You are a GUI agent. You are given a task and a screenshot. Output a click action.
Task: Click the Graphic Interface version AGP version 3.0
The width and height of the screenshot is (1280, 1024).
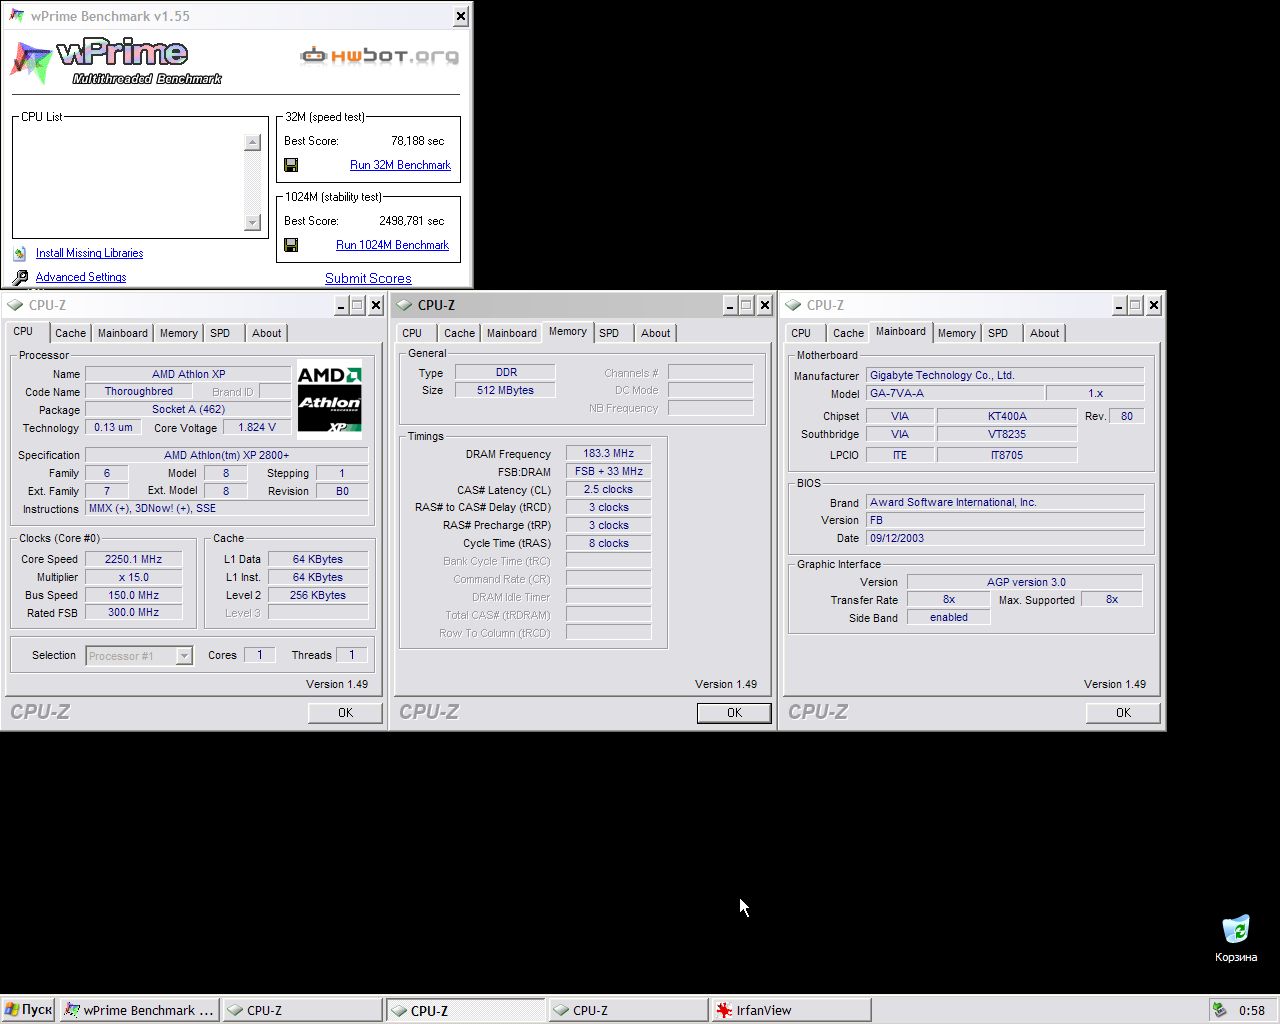1026,582
